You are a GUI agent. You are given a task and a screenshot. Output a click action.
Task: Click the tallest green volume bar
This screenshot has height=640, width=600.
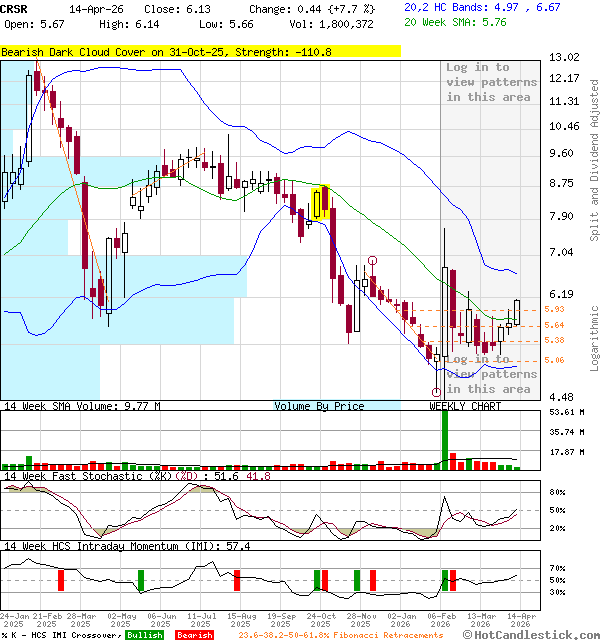(x=444, y=440)
